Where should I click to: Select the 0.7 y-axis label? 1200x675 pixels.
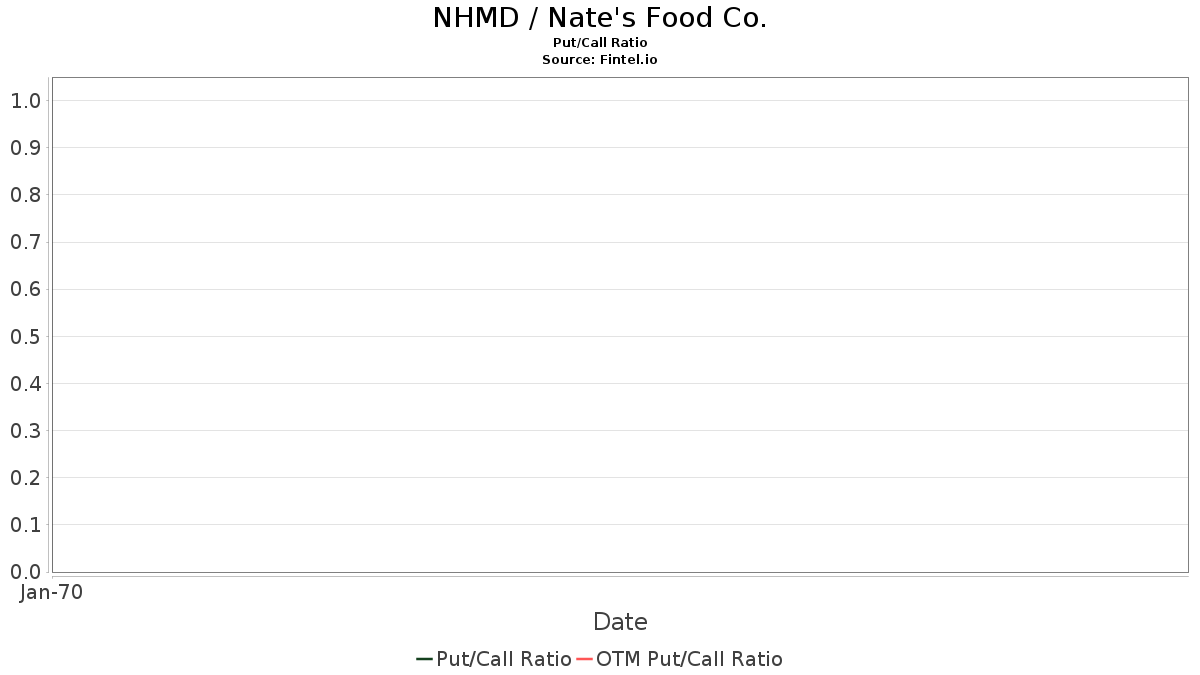point(25,242)
